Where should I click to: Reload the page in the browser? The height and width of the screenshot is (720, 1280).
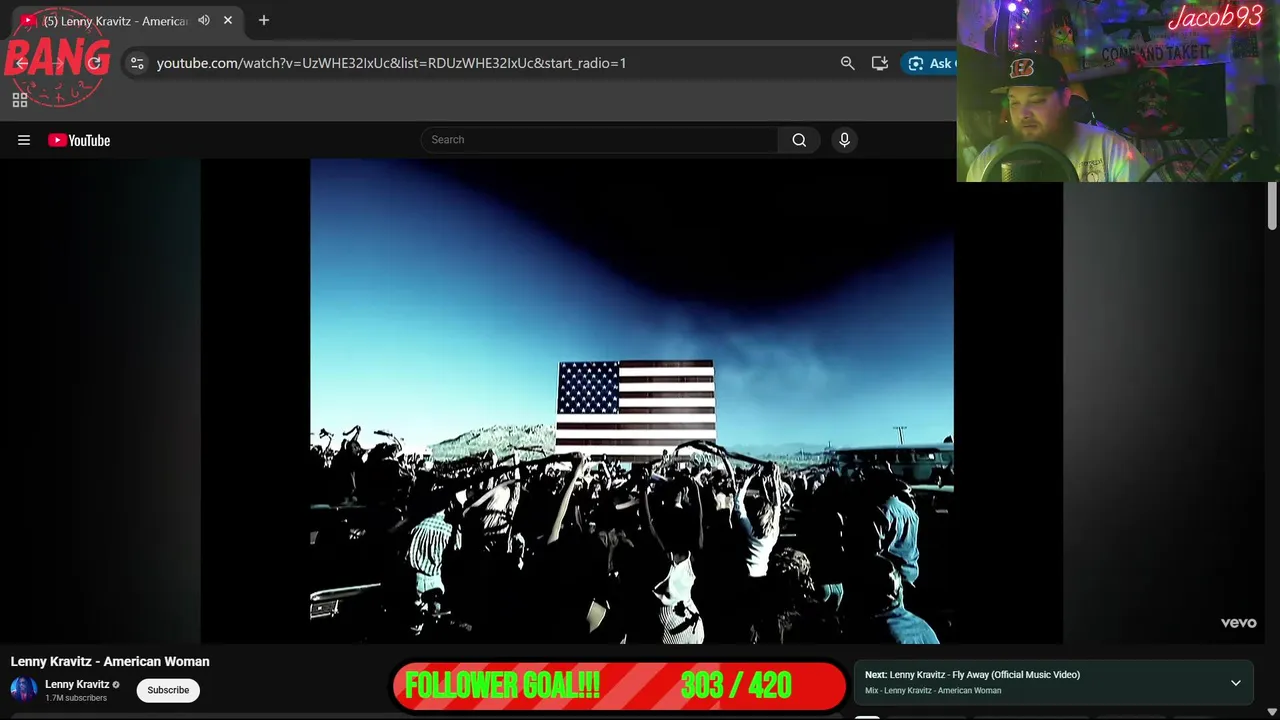point(94,63)
